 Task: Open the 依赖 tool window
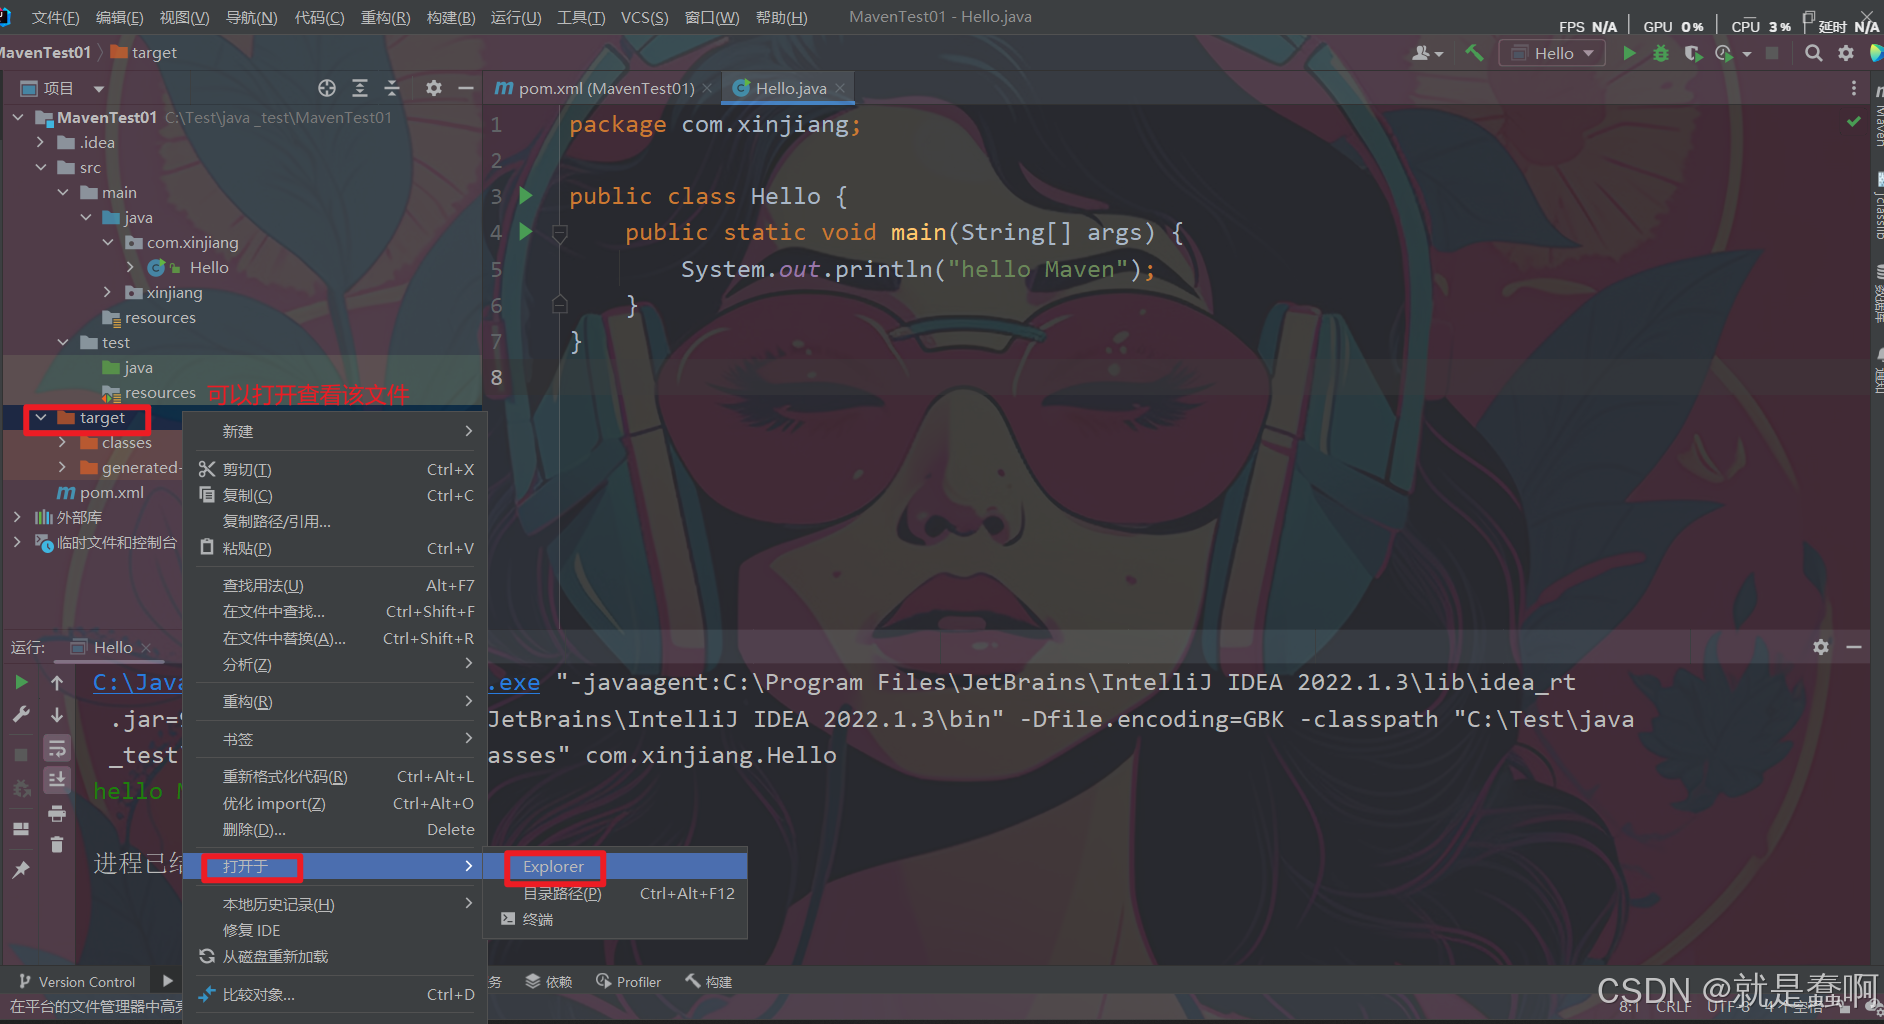coord(549,982)
